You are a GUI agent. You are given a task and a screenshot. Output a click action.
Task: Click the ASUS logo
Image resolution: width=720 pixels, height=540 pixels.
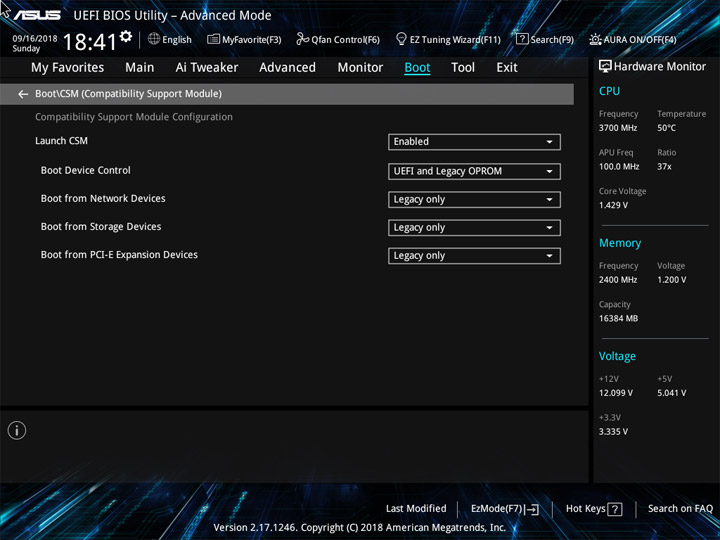36,15
